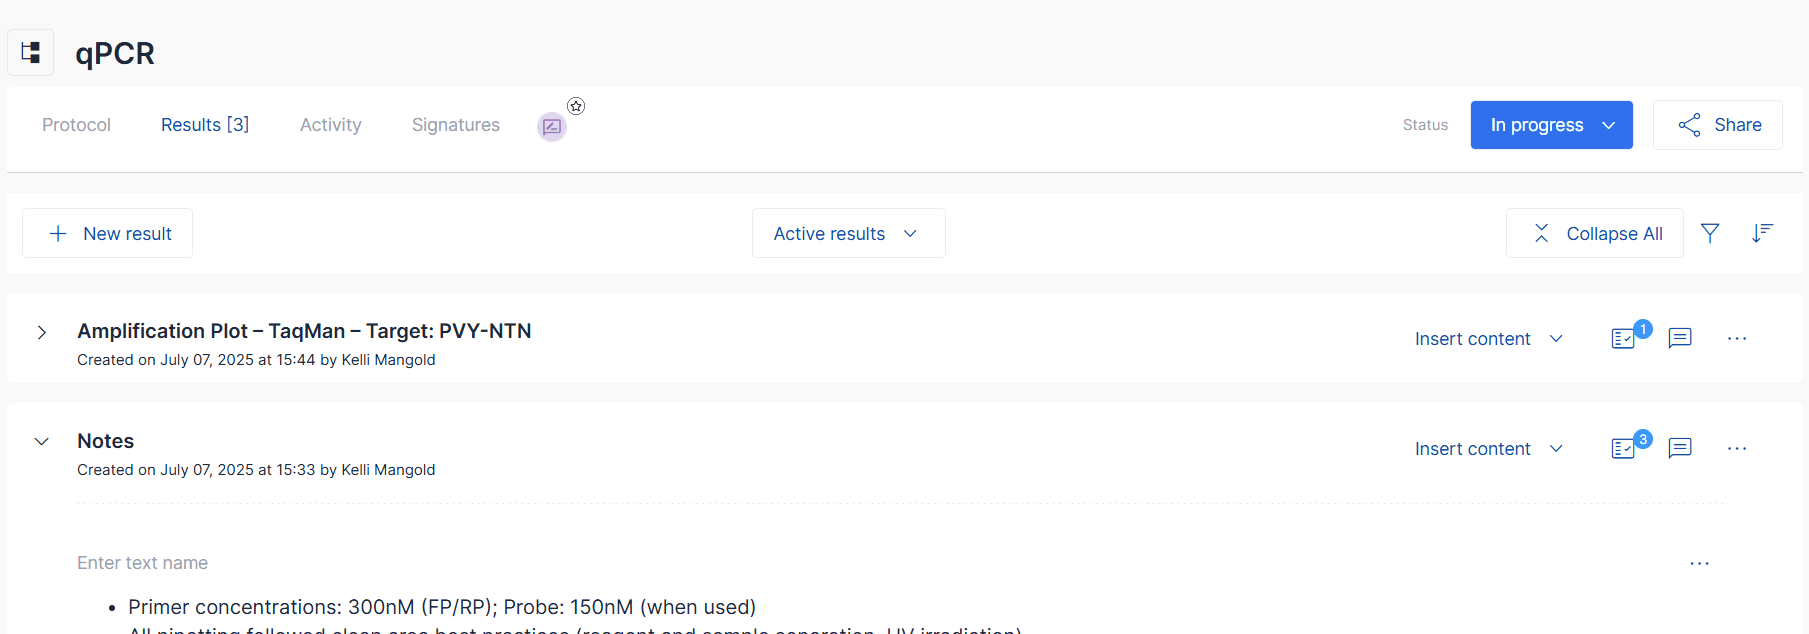Collapse the Notes result
Image resolution: width=1809 pixels, height=634 pixels.
tap(42, 441)
